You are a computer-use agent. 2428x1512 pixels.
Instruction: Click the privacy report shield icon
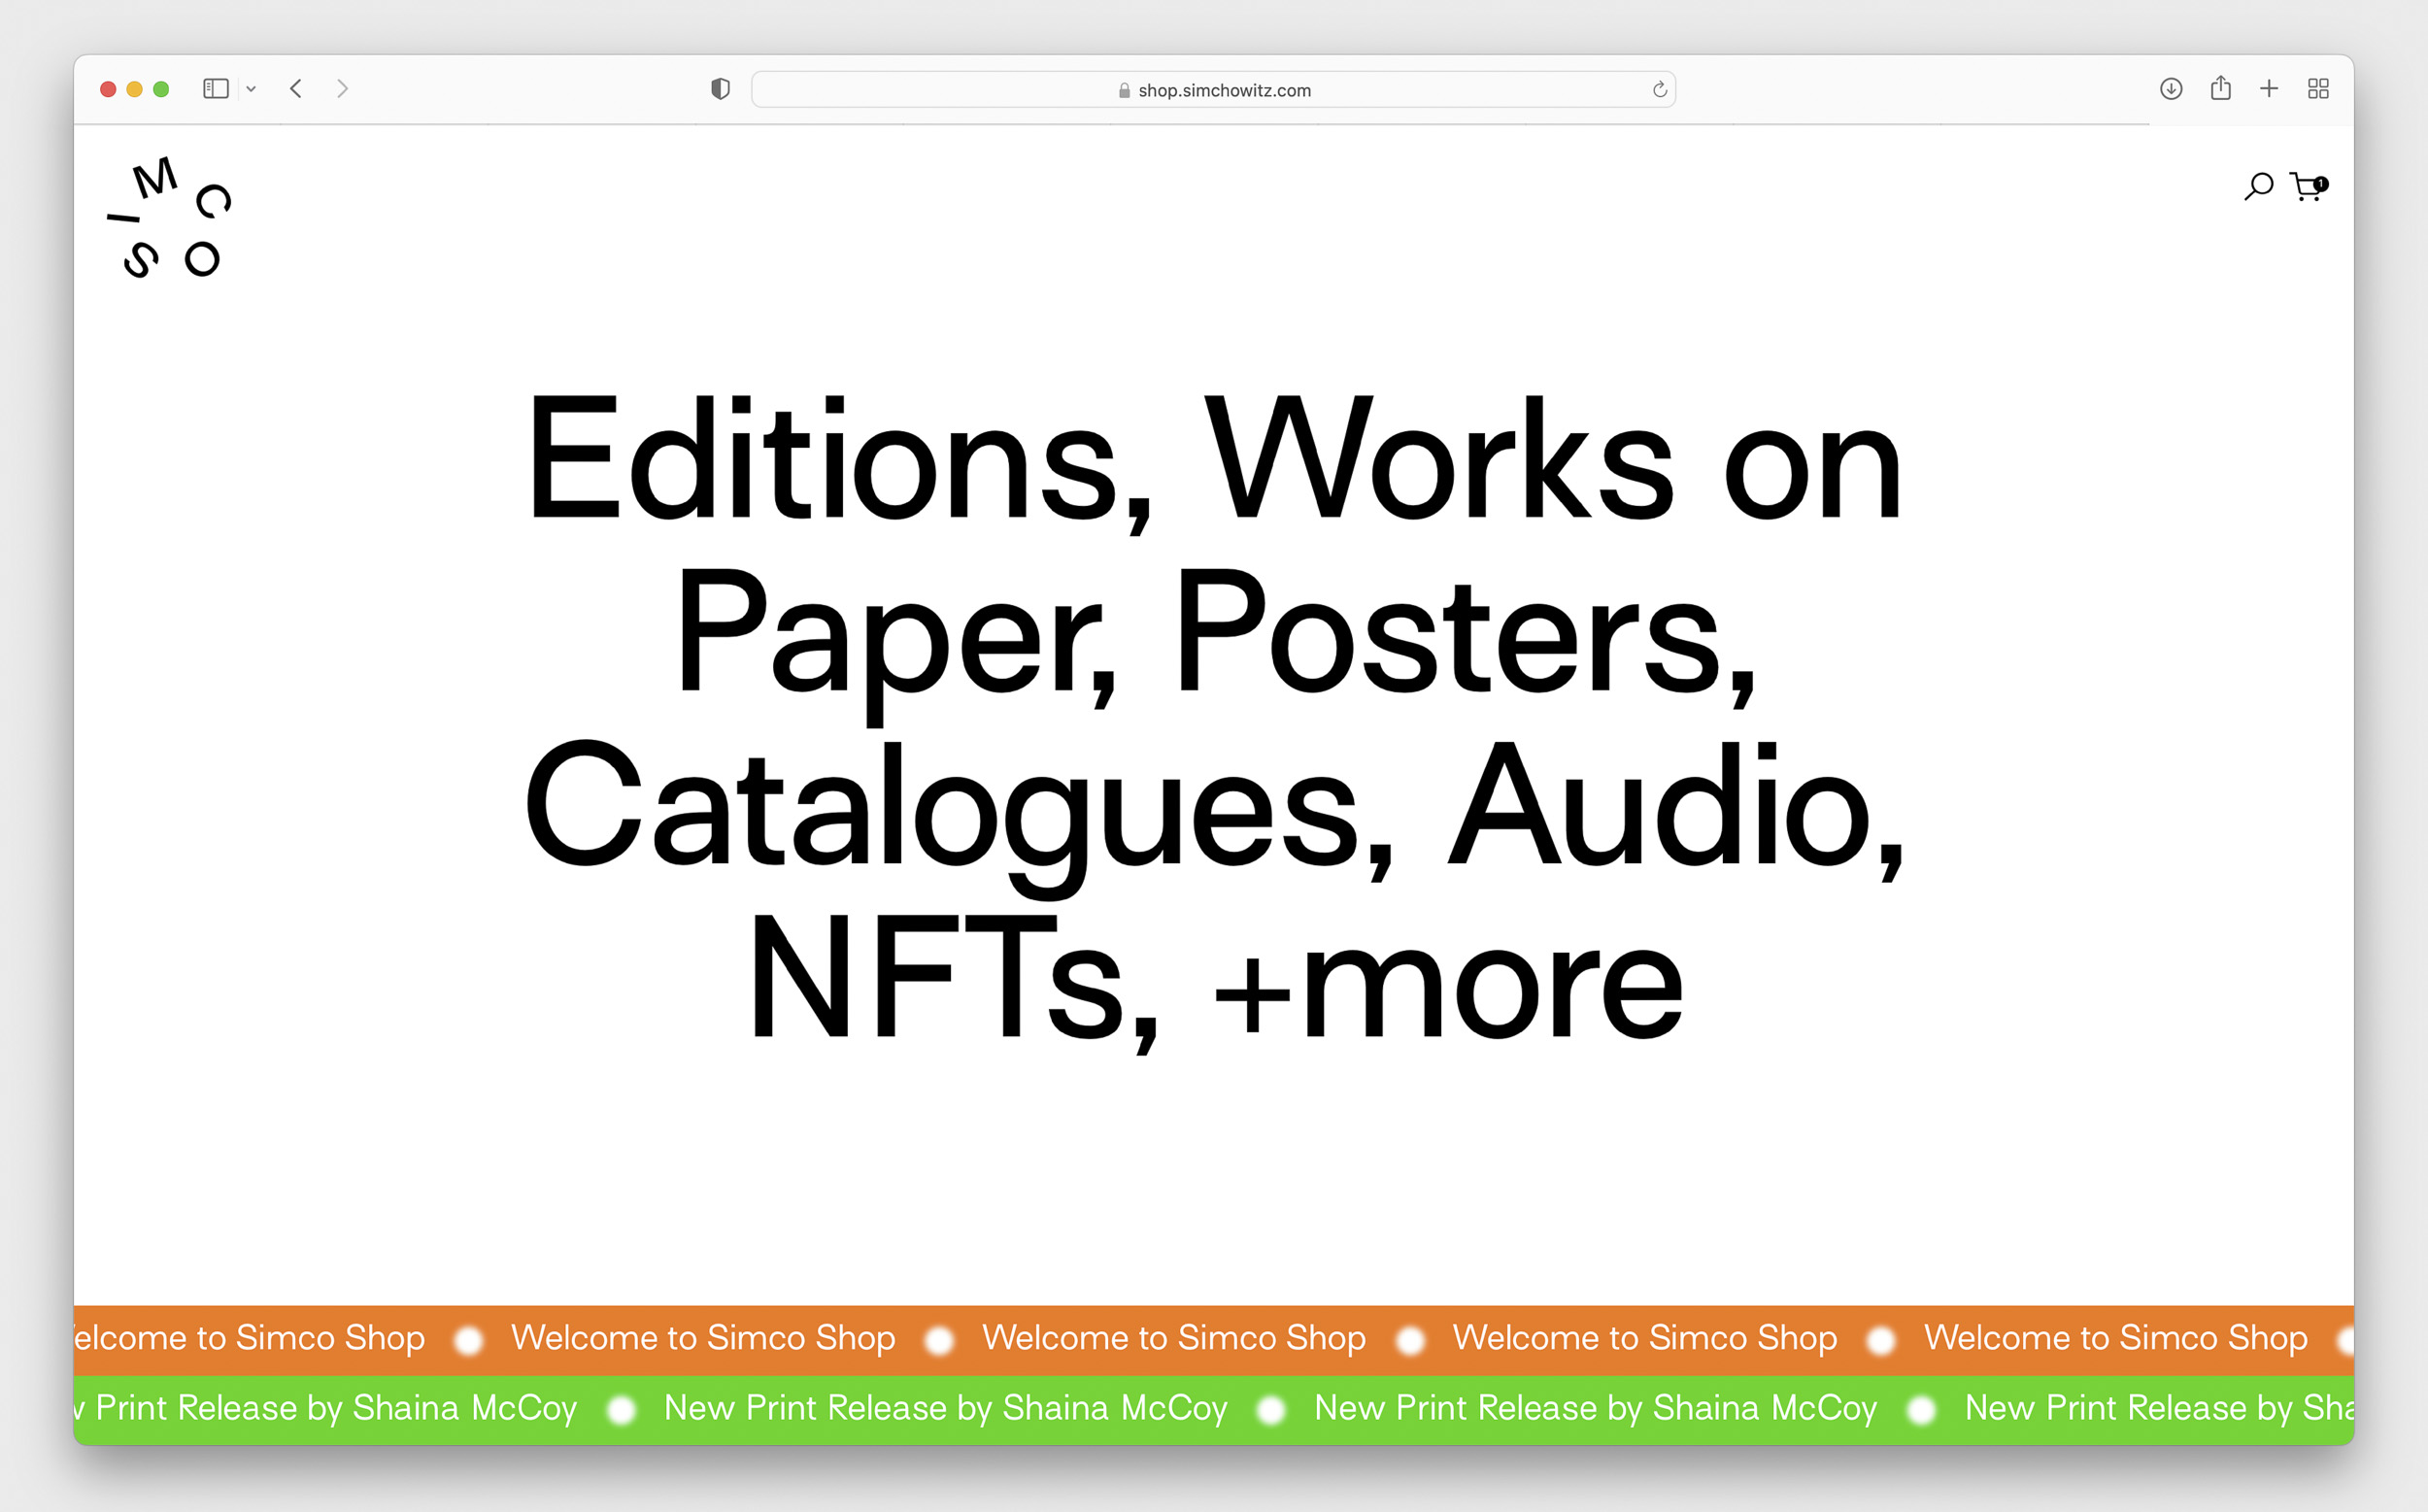click(720, 89)
